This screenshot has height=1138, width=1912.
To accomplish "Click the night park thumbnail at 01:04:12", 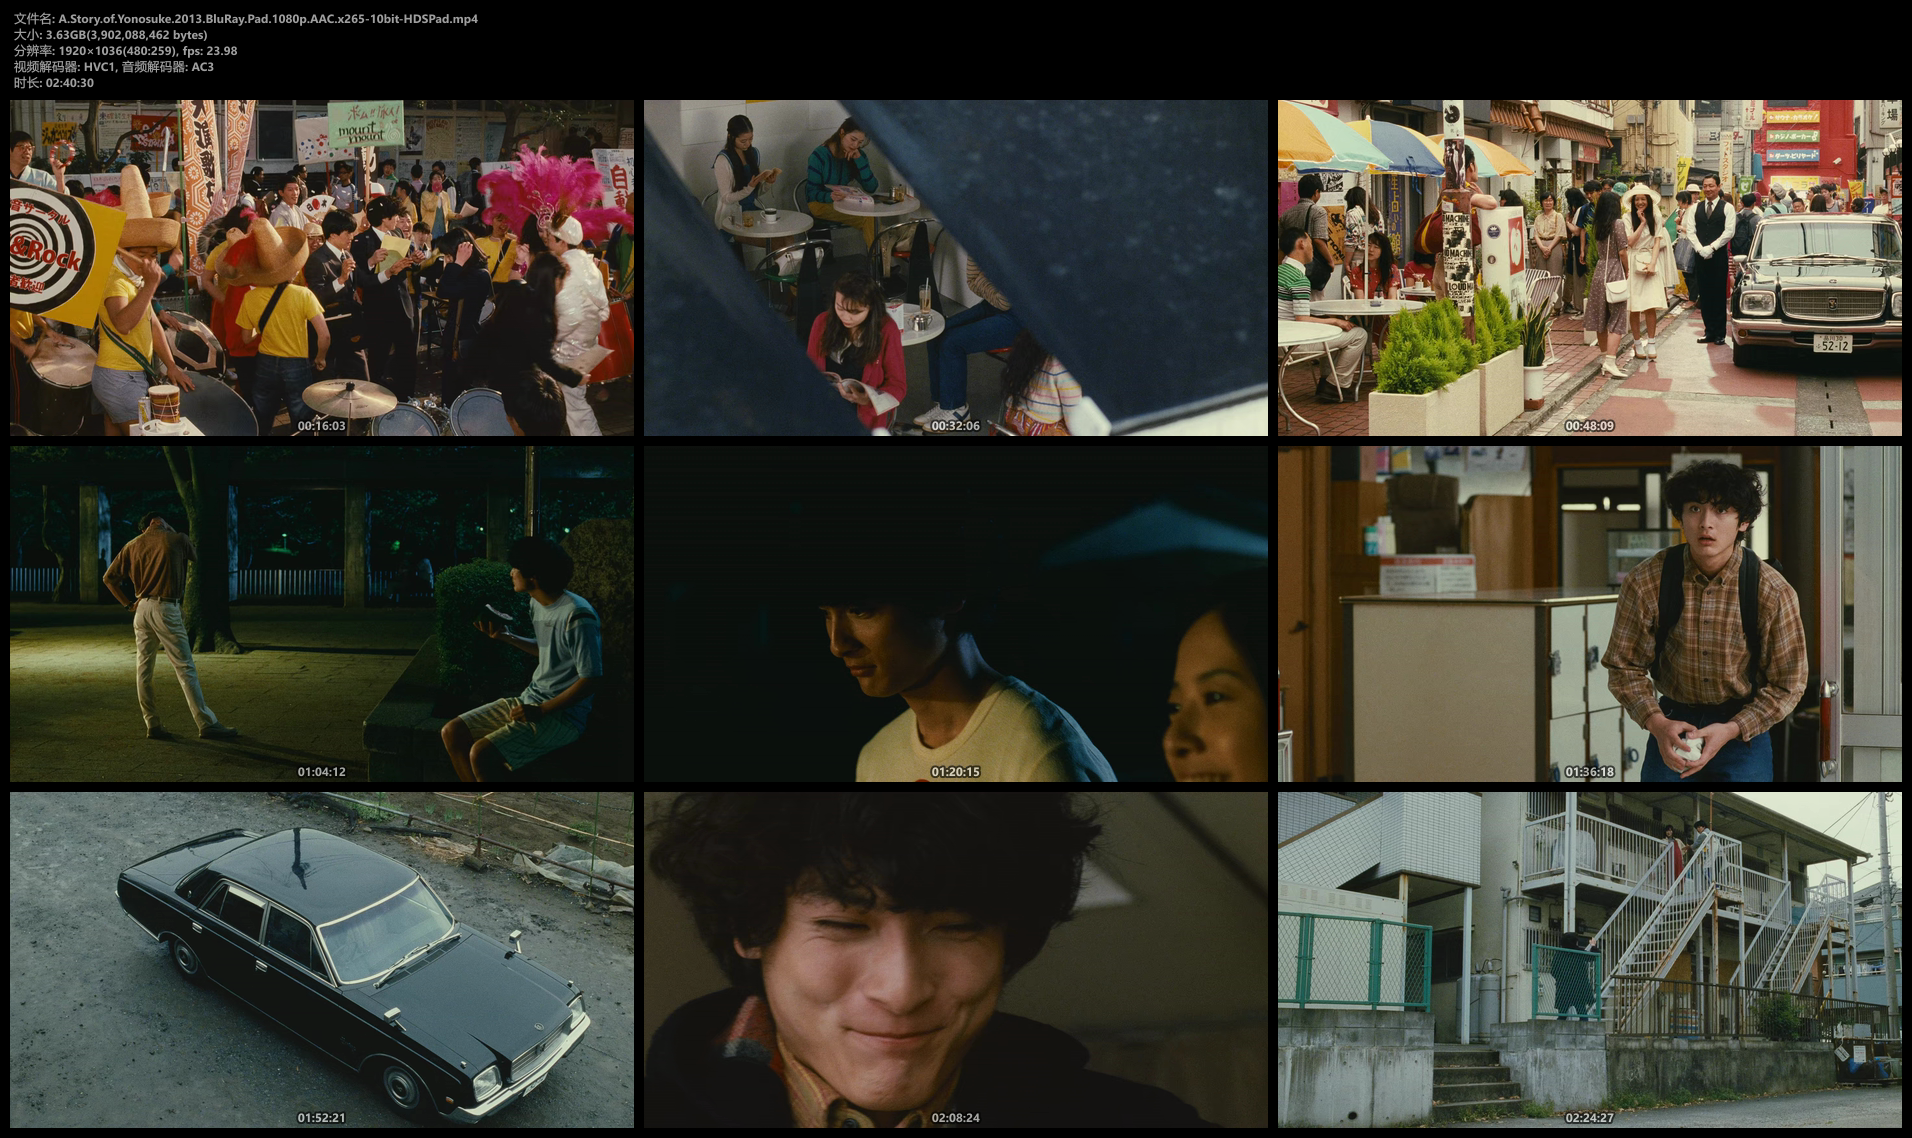I will point(321,613).
